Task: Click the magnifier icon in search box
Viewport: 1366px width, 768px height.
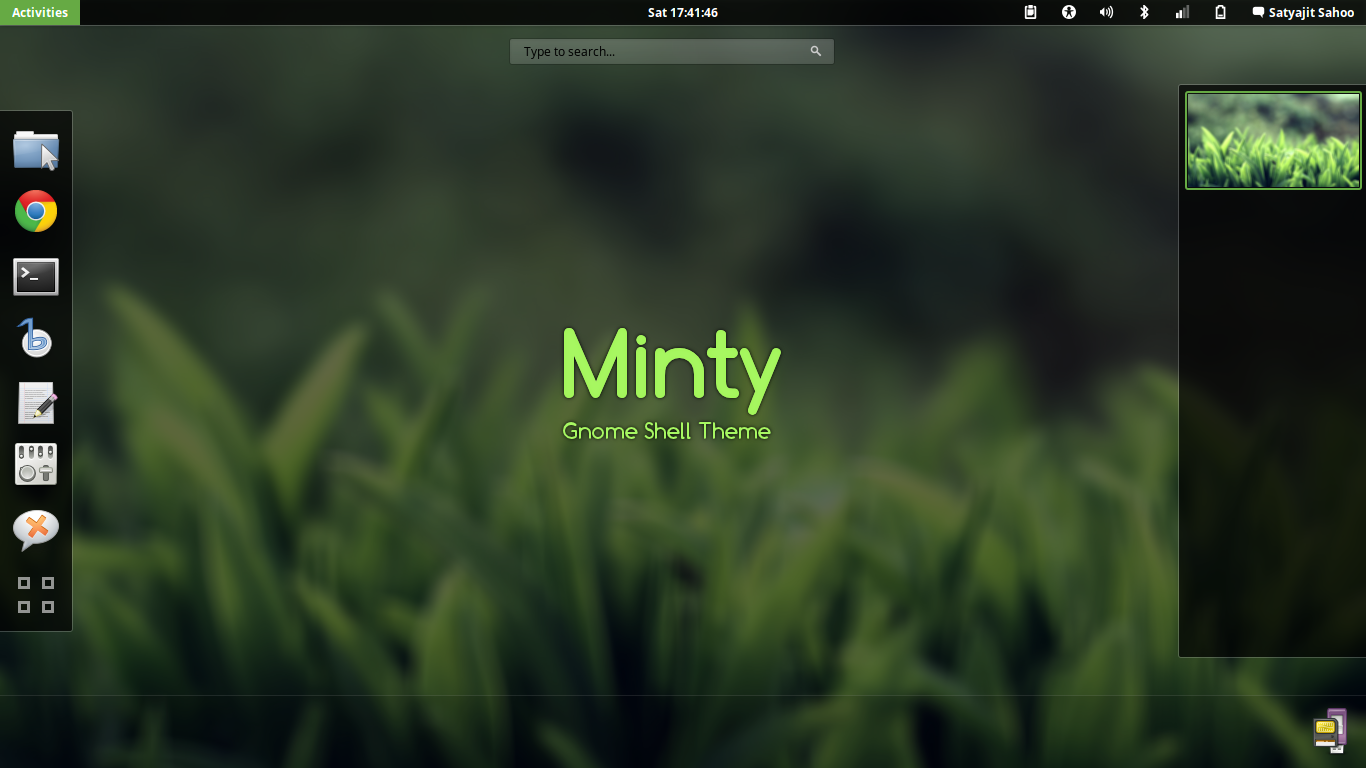Action: [x=816, y=51]
